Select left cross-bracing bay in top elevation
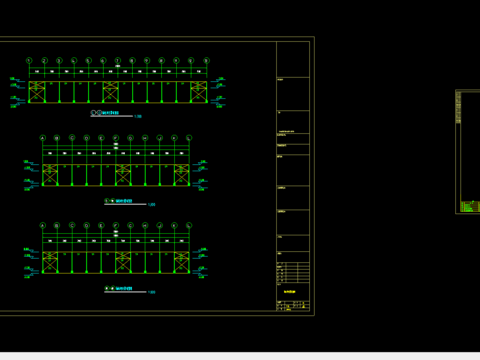480x360 pixels. coord(37,92)
